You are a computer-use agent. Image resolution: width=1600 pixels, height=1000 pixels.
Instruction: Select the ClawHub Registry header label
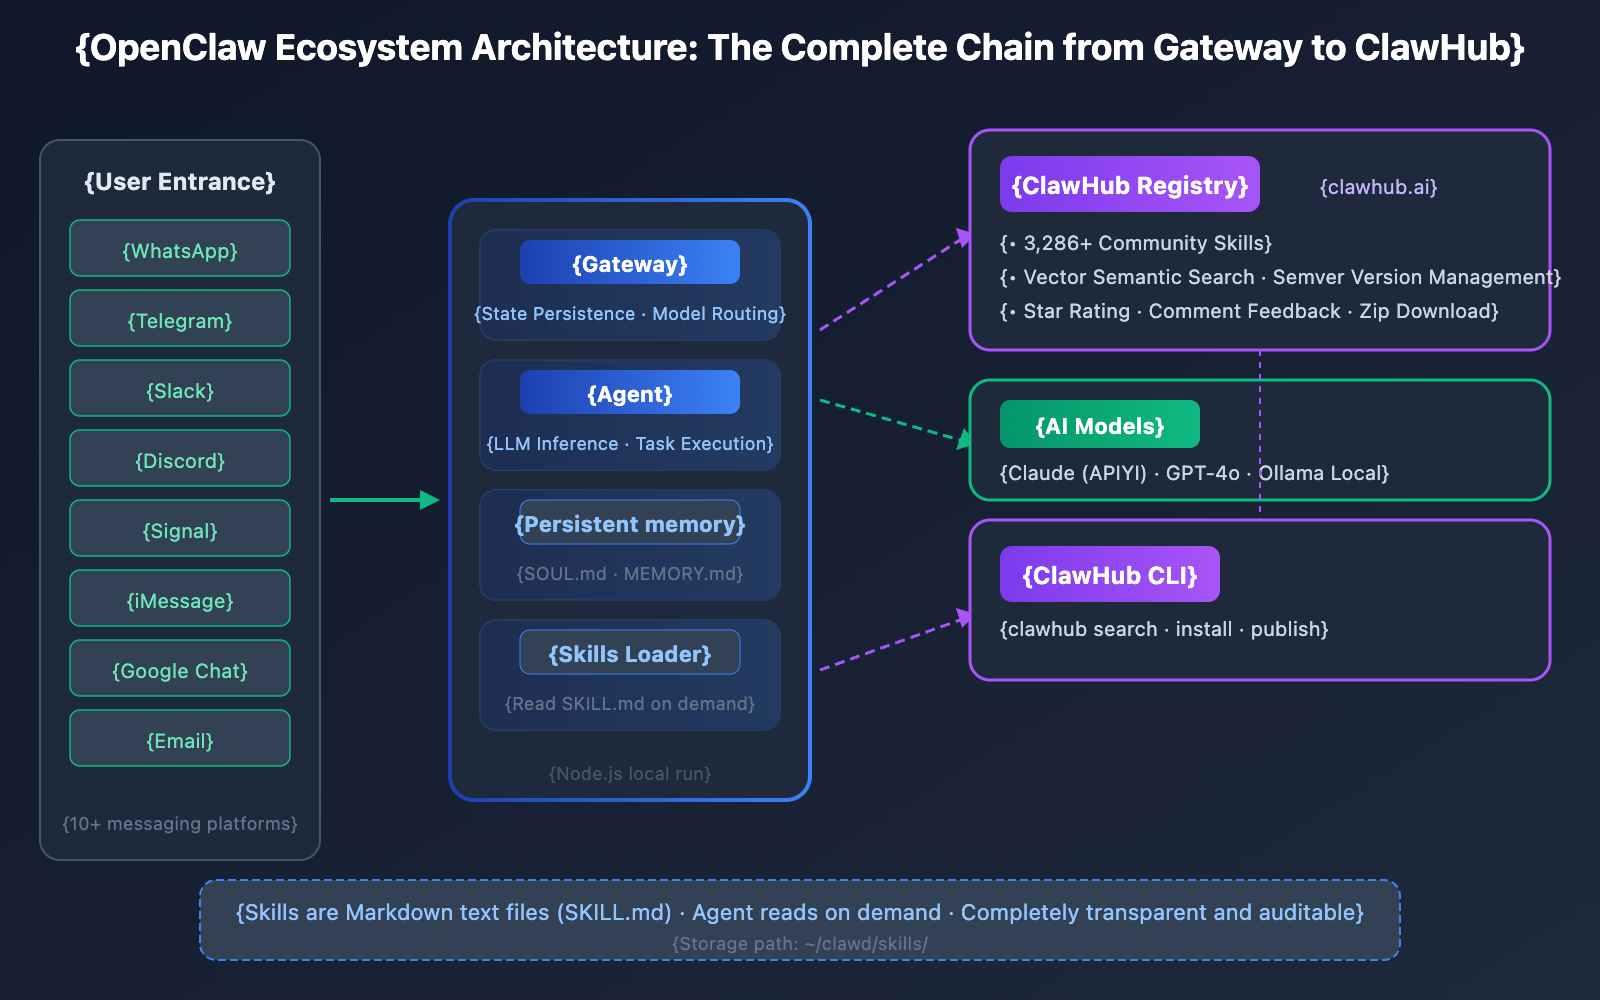click(1129, 184)
